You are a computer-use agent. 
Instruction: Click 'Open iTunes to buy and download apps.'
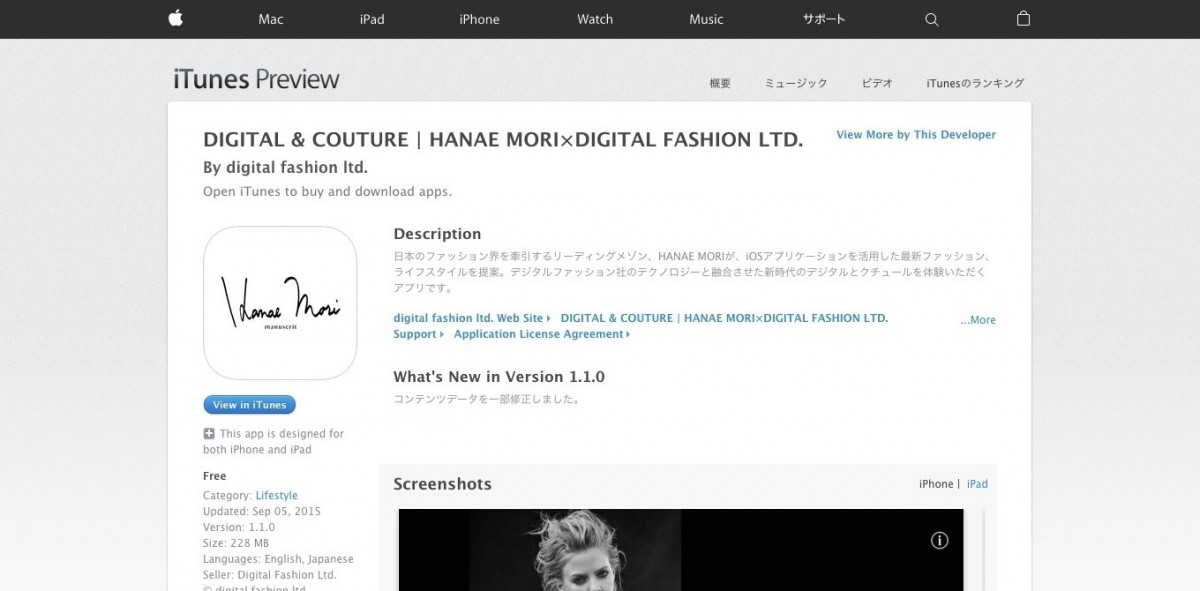[x=328, y=191]
